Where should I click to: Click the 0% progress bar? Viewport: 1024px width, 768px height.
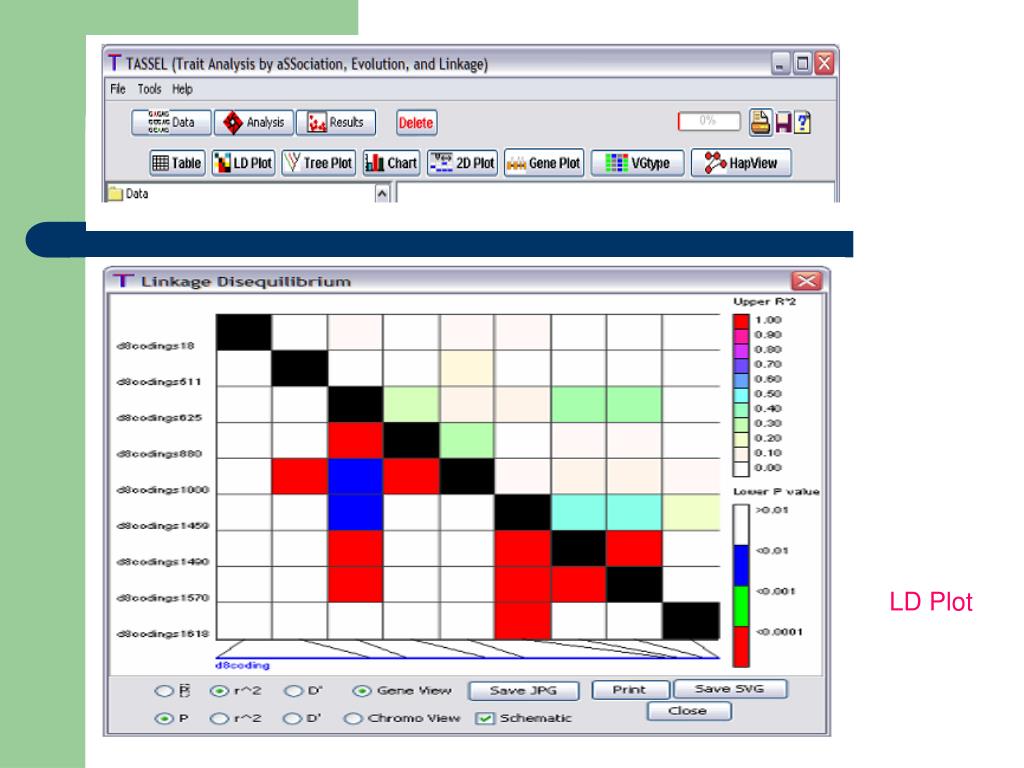709,121
